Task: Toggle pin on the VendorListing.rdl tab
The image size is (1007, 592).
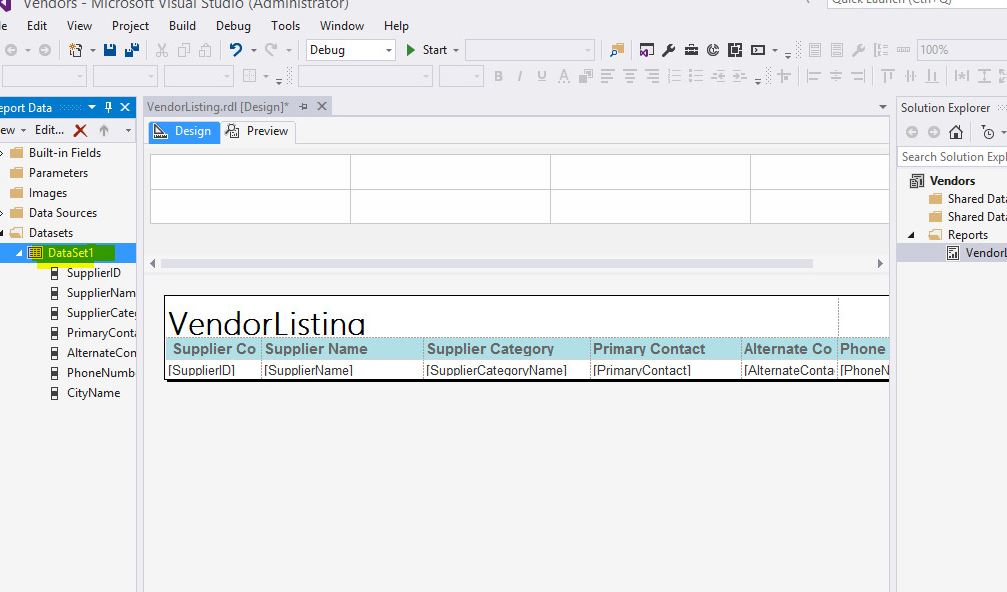Action: tap(304, 106)
